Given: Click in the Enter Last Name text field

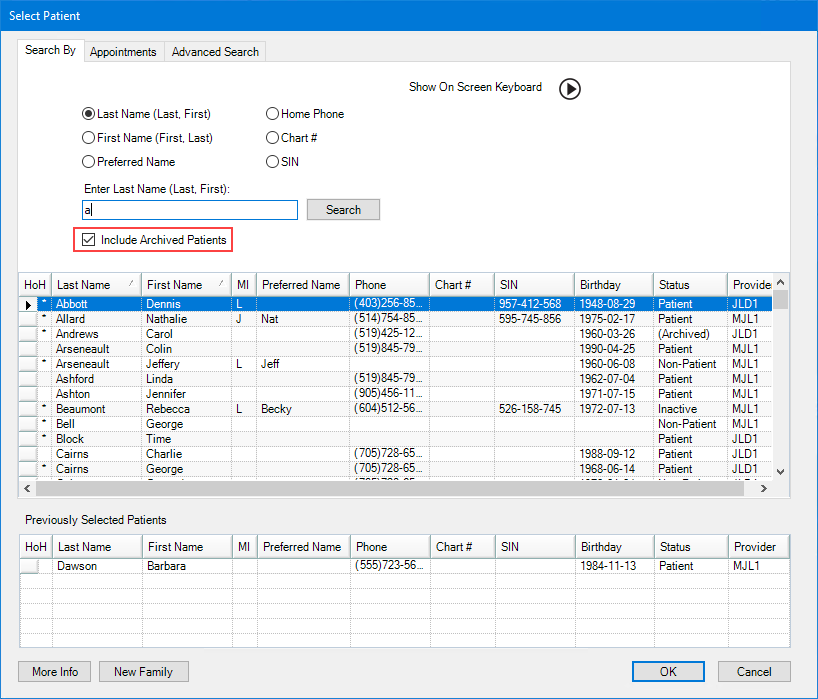Looking at the screenshot, I should coord(190,210).
